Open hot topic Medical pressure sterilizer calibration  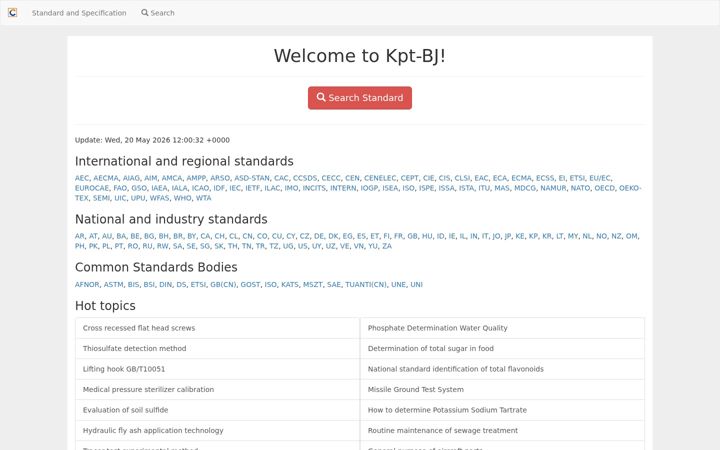pyautogui.click(x=148, y=389)
